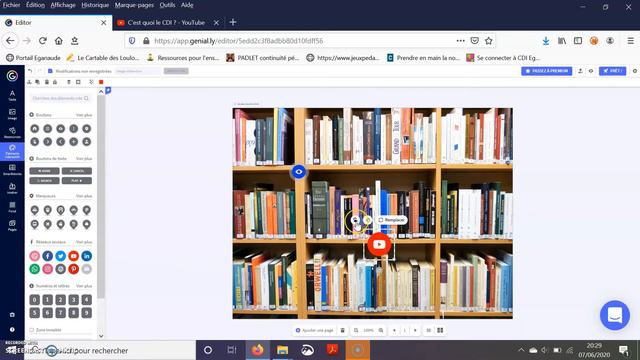Image resolution: width=640 pixels, height=360 pixels.
Task: Expand Marqueurs with Voir plus
Action: pyautogui.click(x=84, y=196)
